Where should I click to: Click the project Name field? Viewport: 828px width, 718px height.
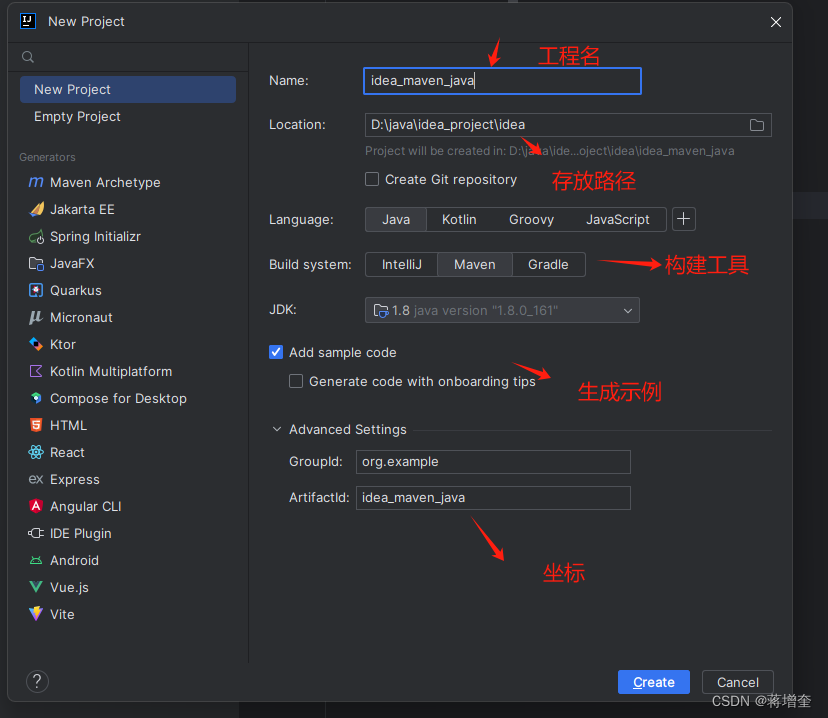(502, 81)
